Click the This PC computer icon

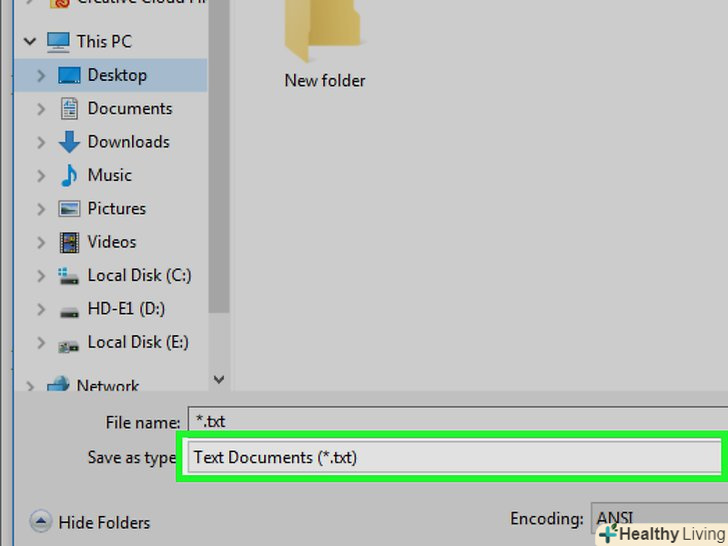58,42
